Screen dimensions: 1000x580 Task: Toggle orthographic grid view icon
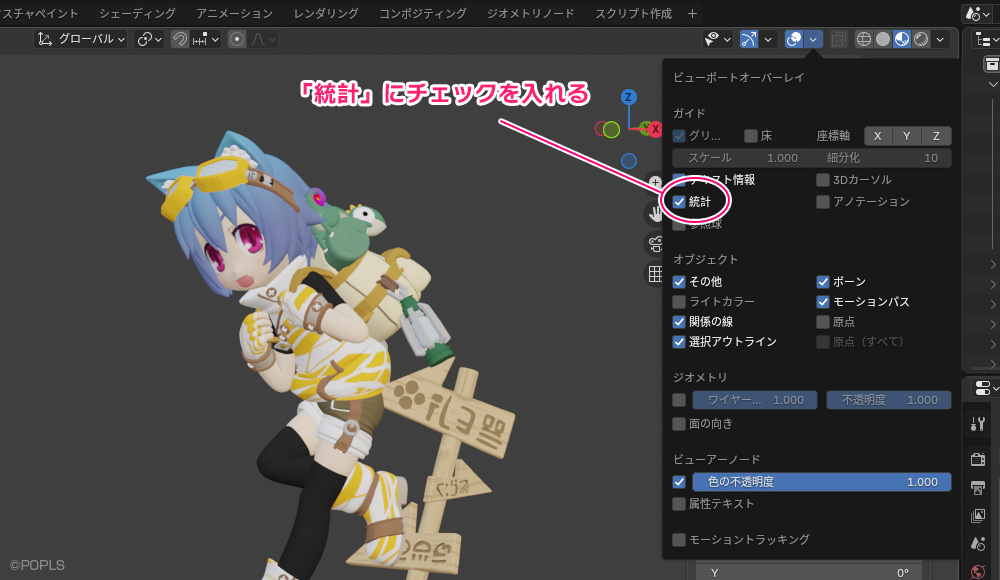(655, 274)
